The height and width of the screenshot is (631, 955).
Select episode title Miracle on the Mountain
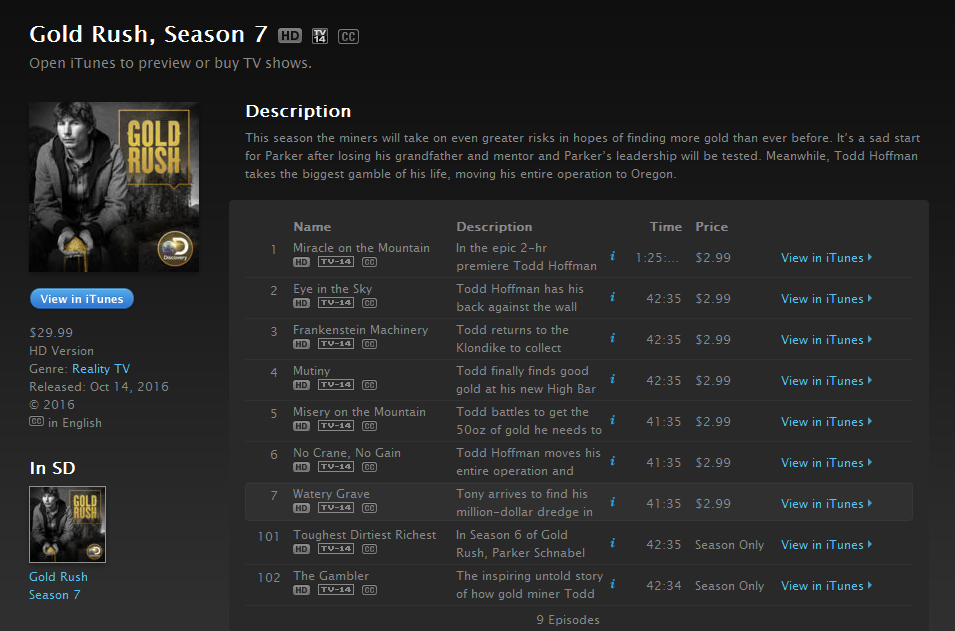(361, 248)
